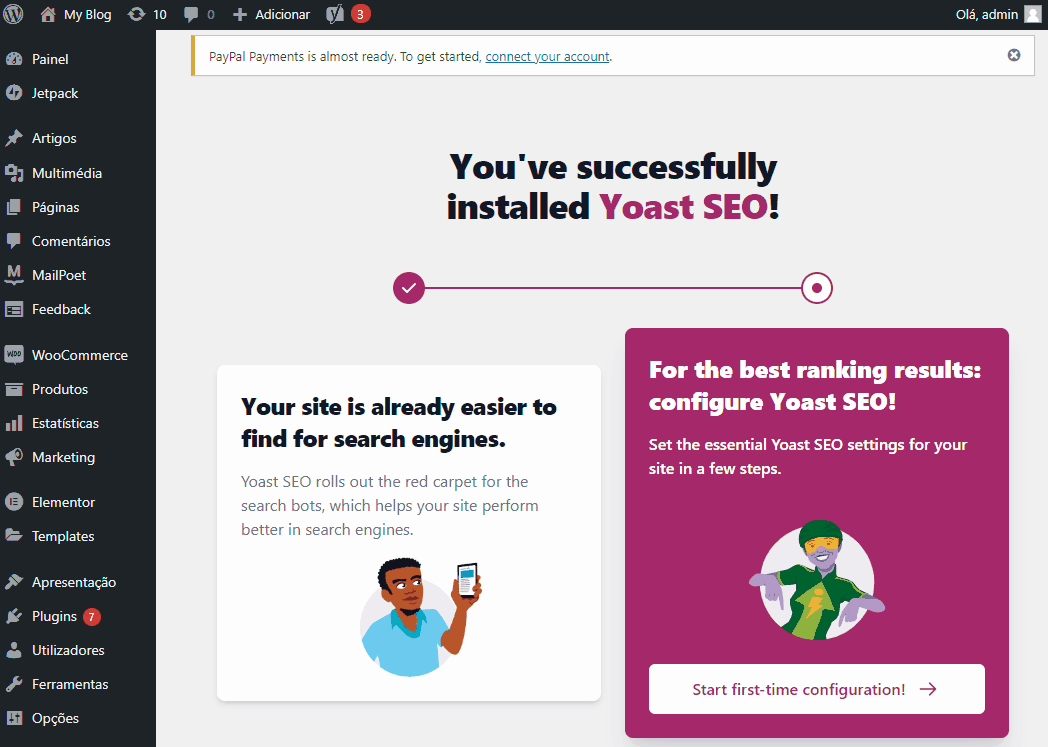
Task: Click Adicionar in the admin bar
Action: pyautogui.click(x=282, y=15)
